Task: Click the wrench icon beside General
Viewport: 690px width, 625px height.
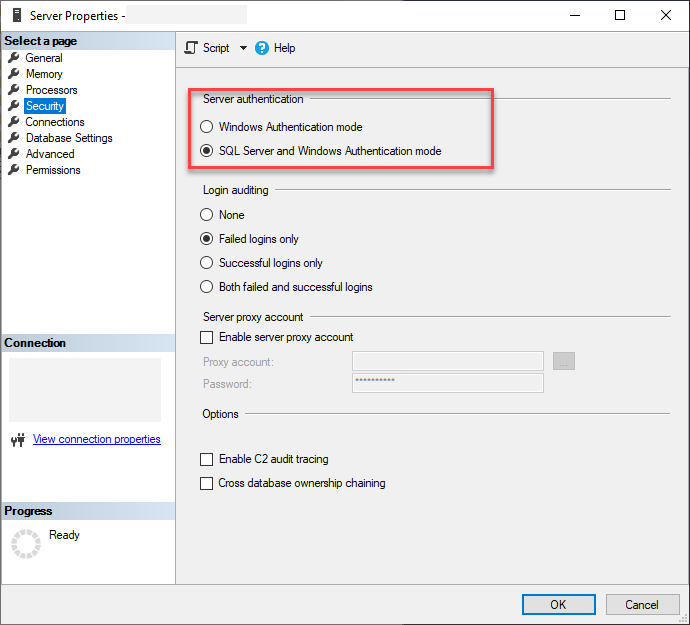Action: (14, 58)
